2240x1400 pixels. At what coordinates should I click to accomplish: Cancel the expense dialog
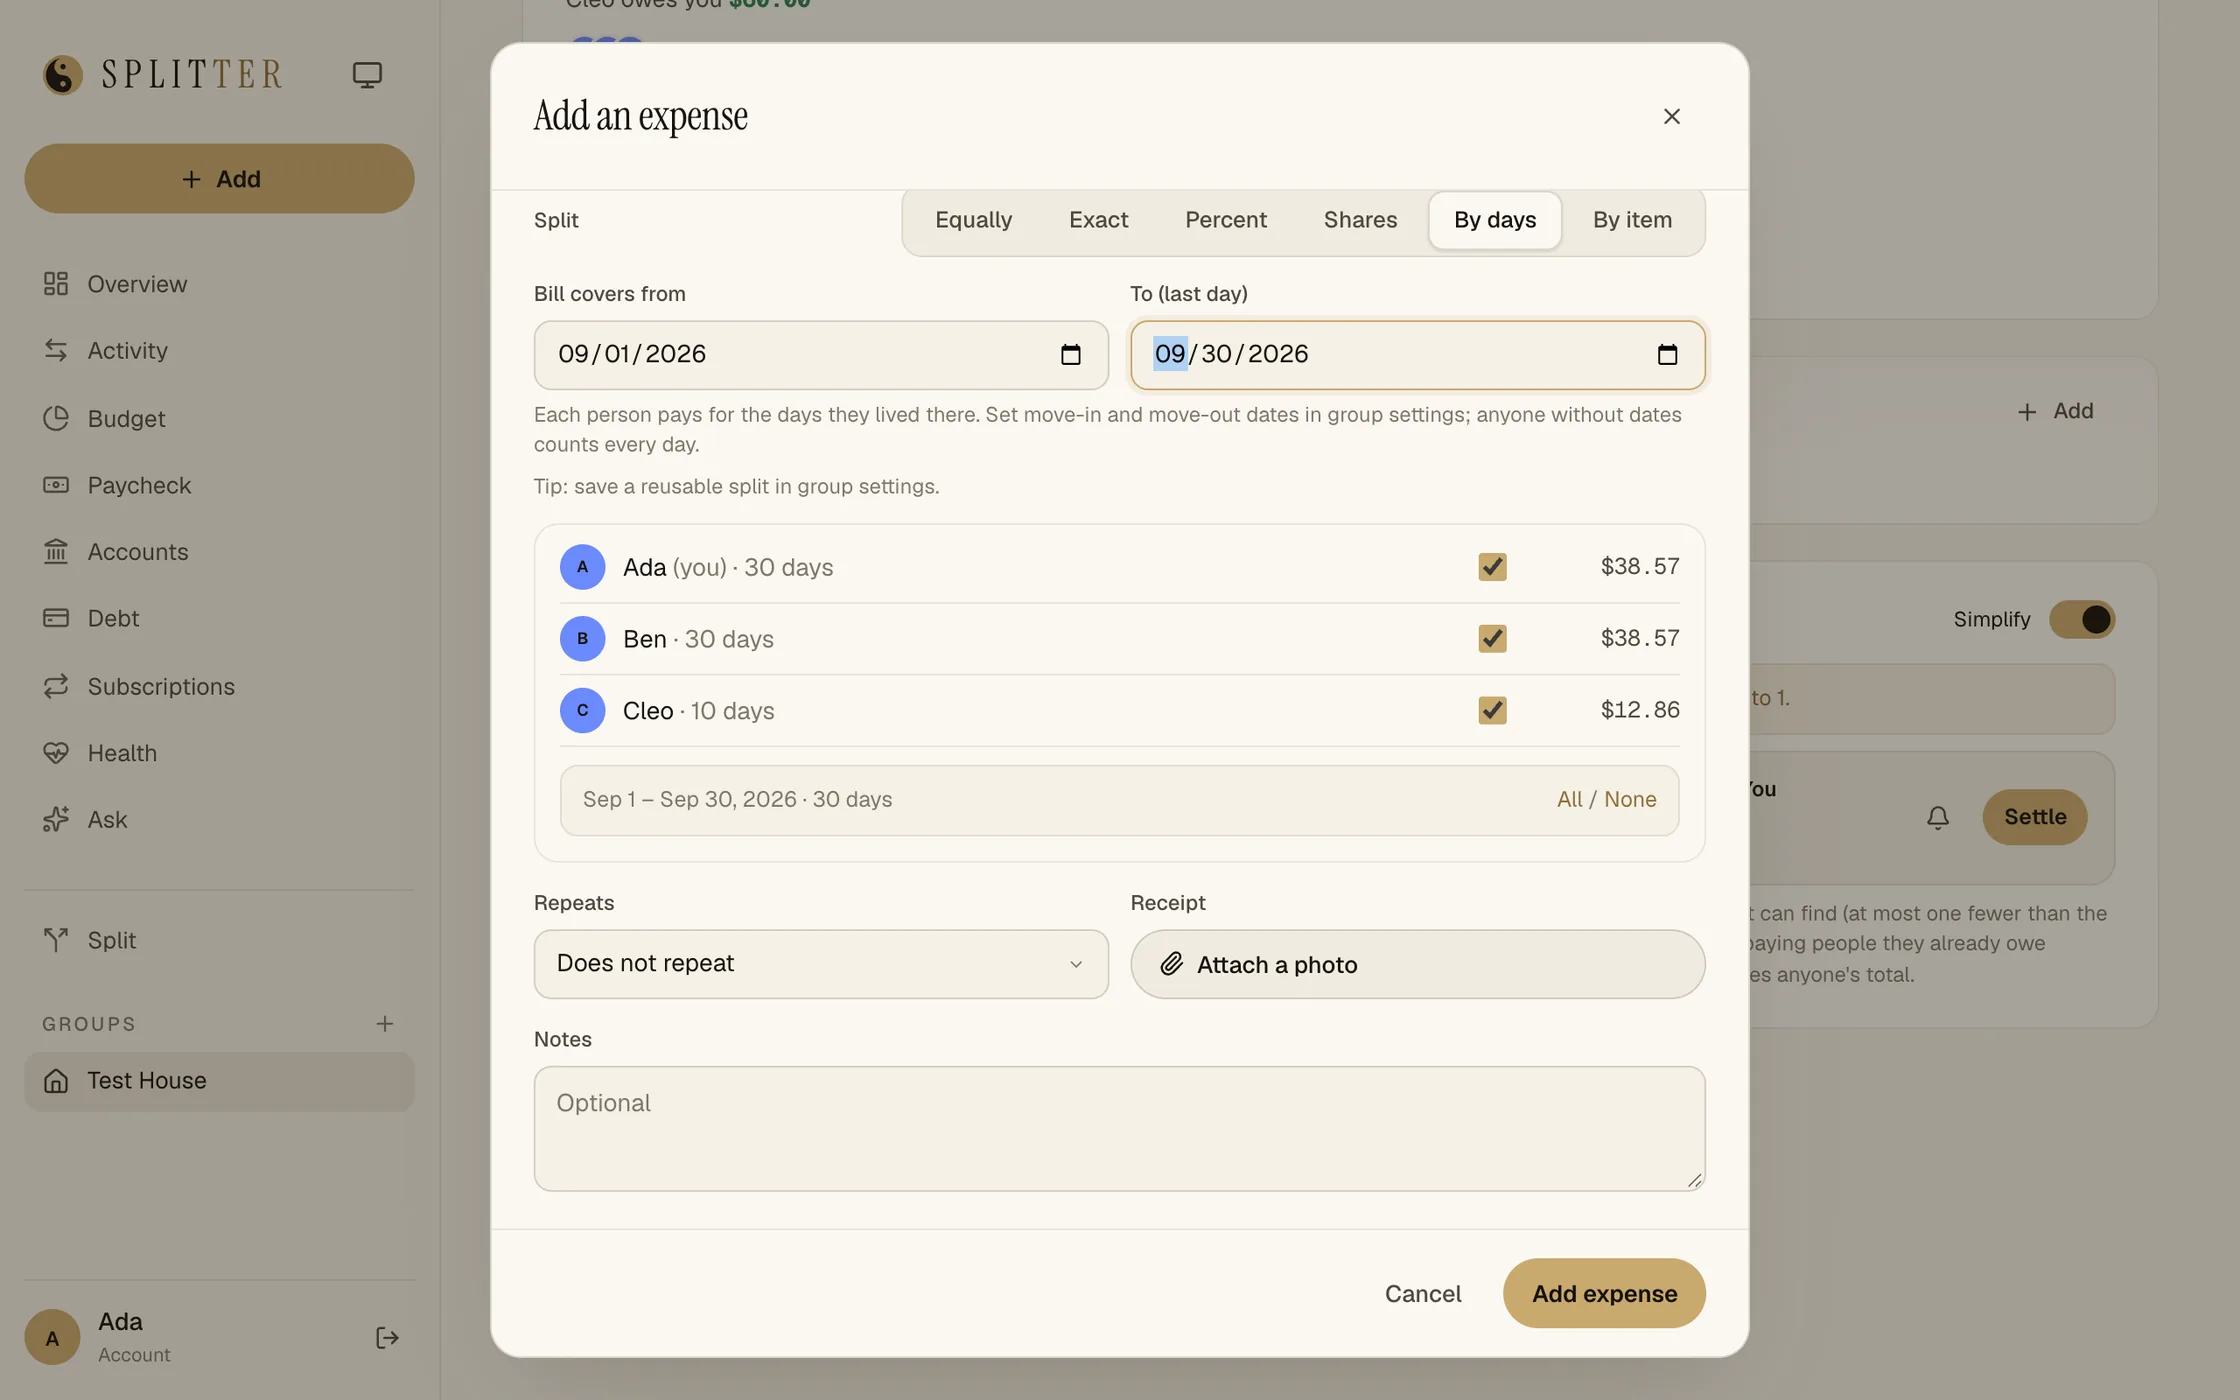pyautogui.click(x=1423, y=1294)
